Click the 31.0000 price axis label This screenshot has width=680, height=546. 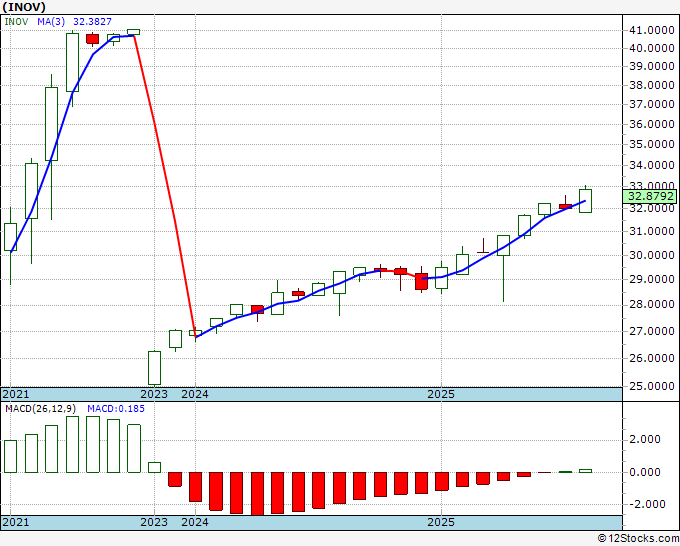coord(651,231)
